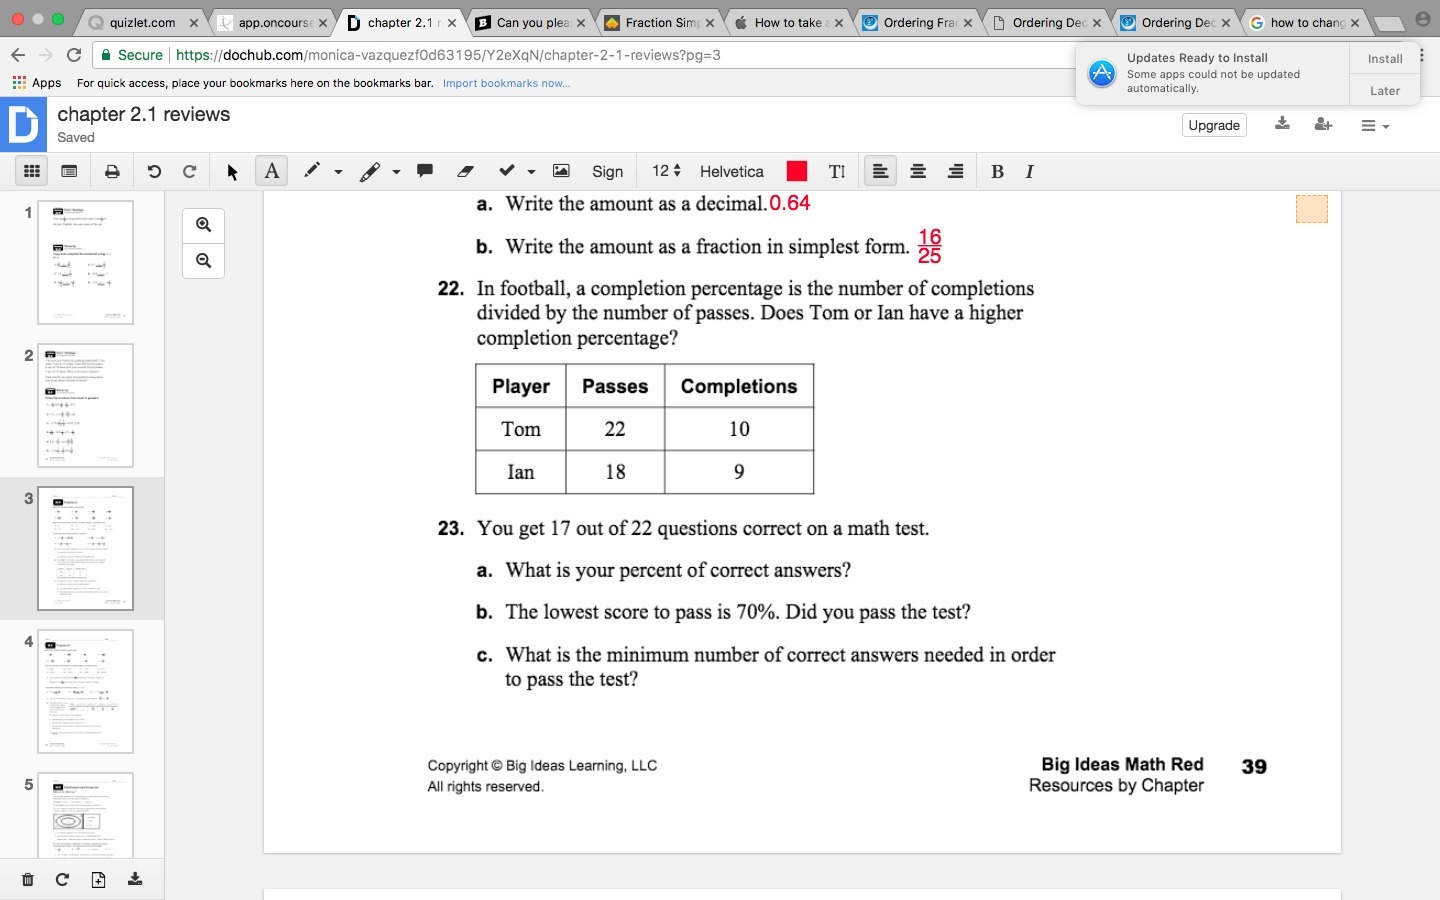Insert an image
This screenshot has width=1440, height=900.
tap(561, 171)
